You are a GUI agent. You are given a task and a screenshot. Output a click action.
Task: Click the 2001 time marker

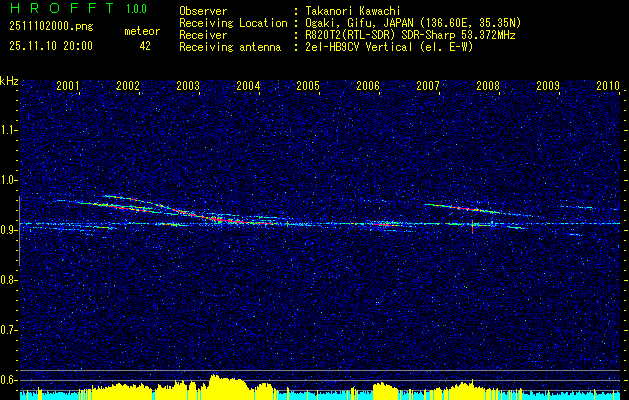[68, 85]
